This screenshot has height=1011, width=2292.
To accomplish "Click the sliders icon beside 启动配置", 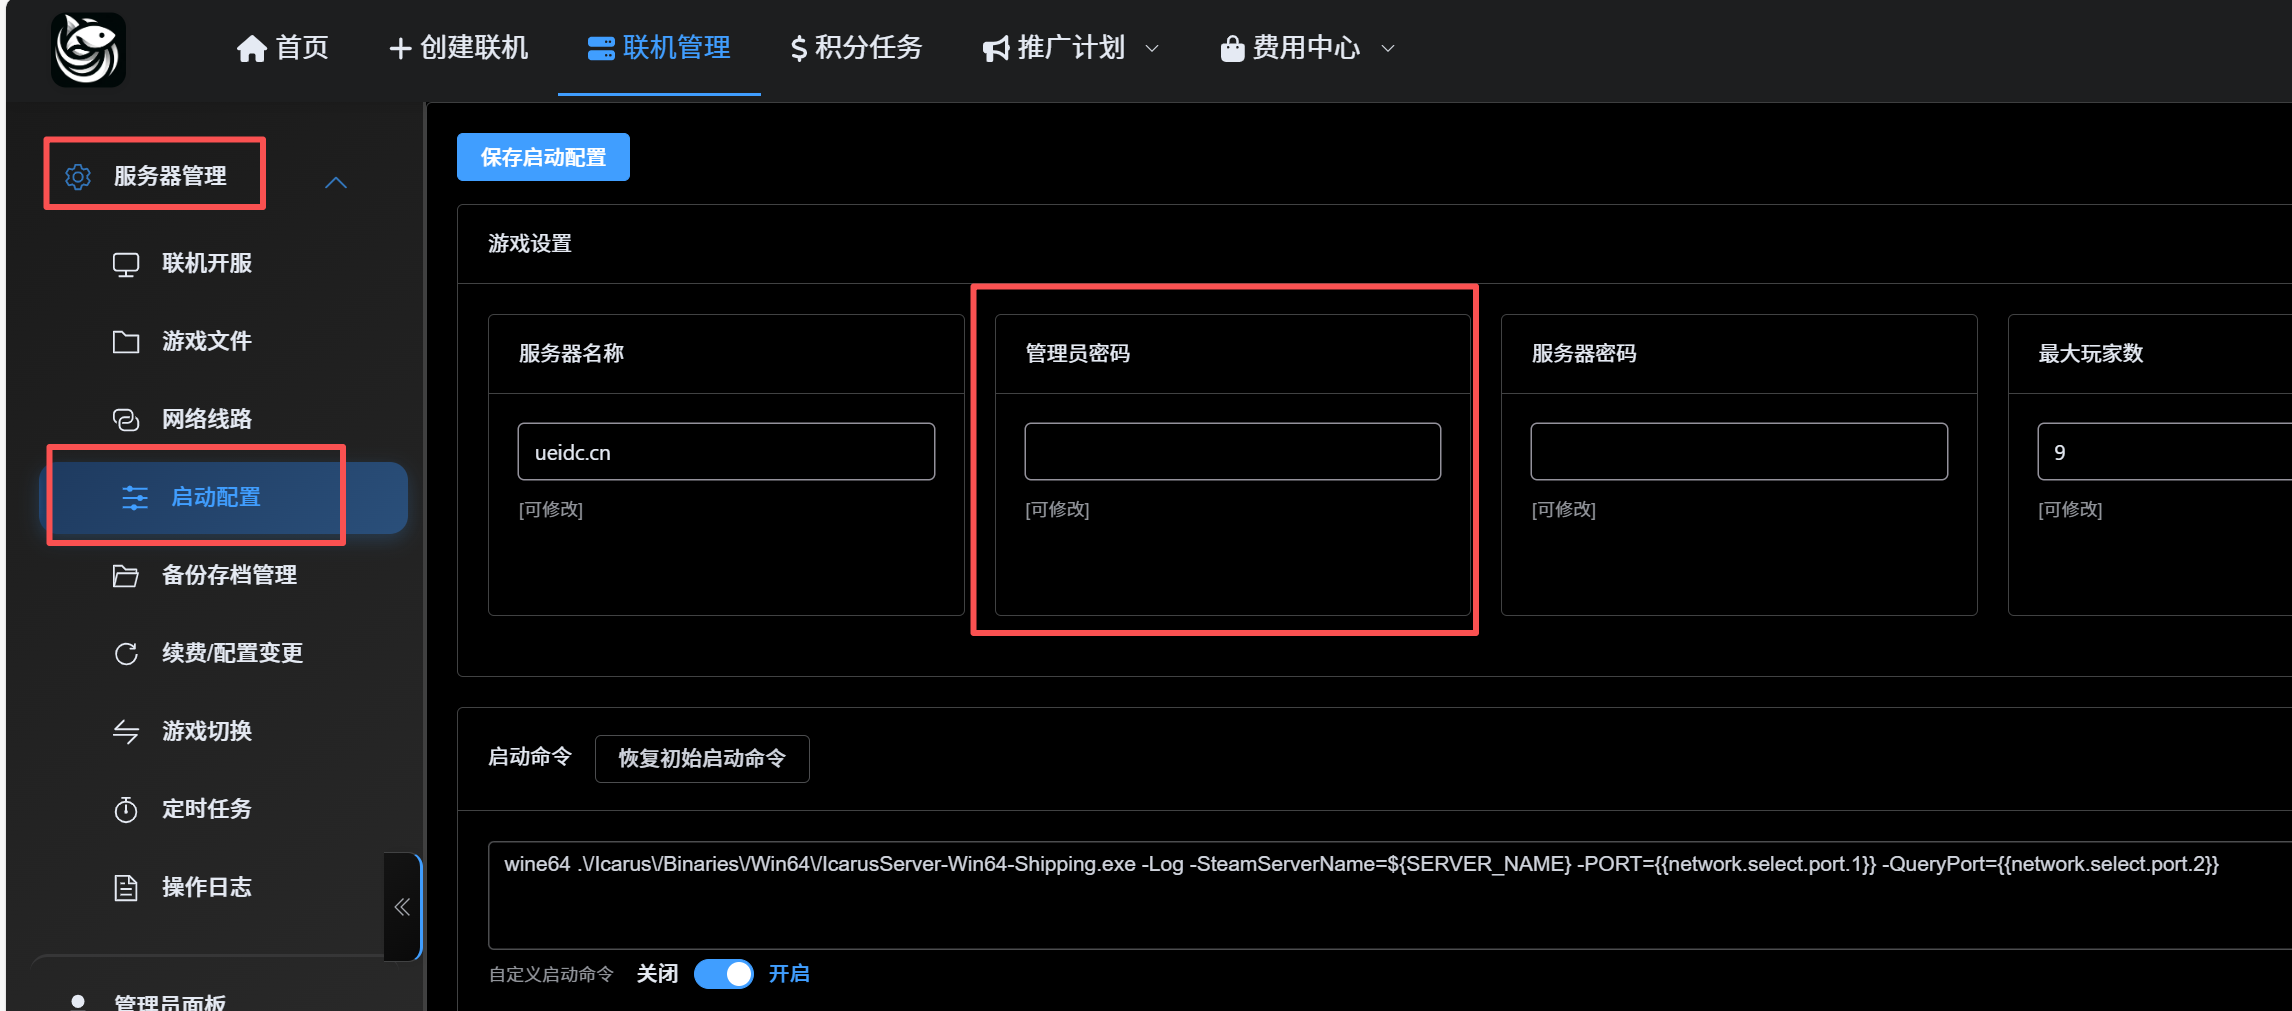I will [x=135, y=498].
